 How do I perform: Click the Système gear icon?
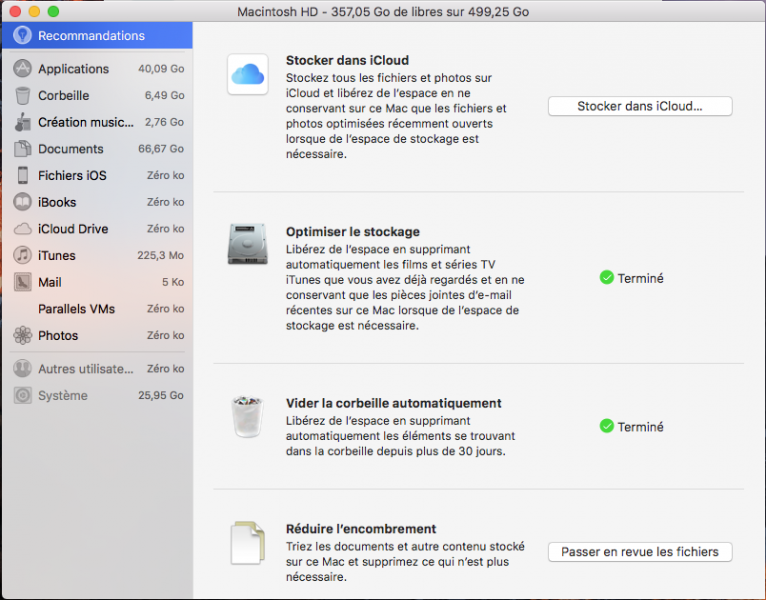coord(22,395)
